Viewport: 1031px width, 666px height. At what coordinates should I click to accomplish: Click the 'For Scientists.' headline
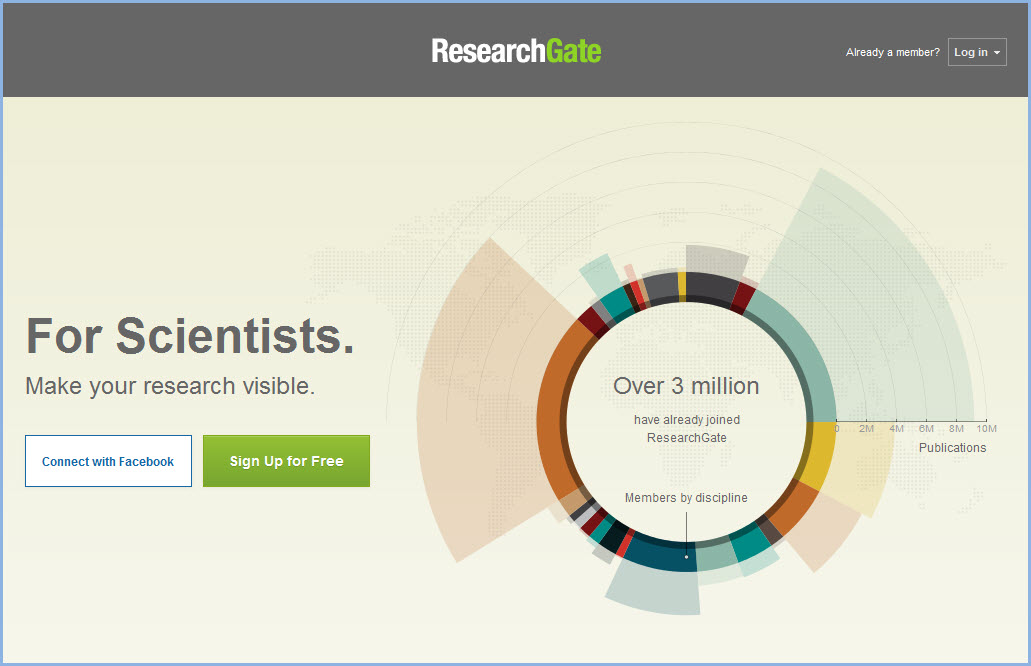click(190, 335)
